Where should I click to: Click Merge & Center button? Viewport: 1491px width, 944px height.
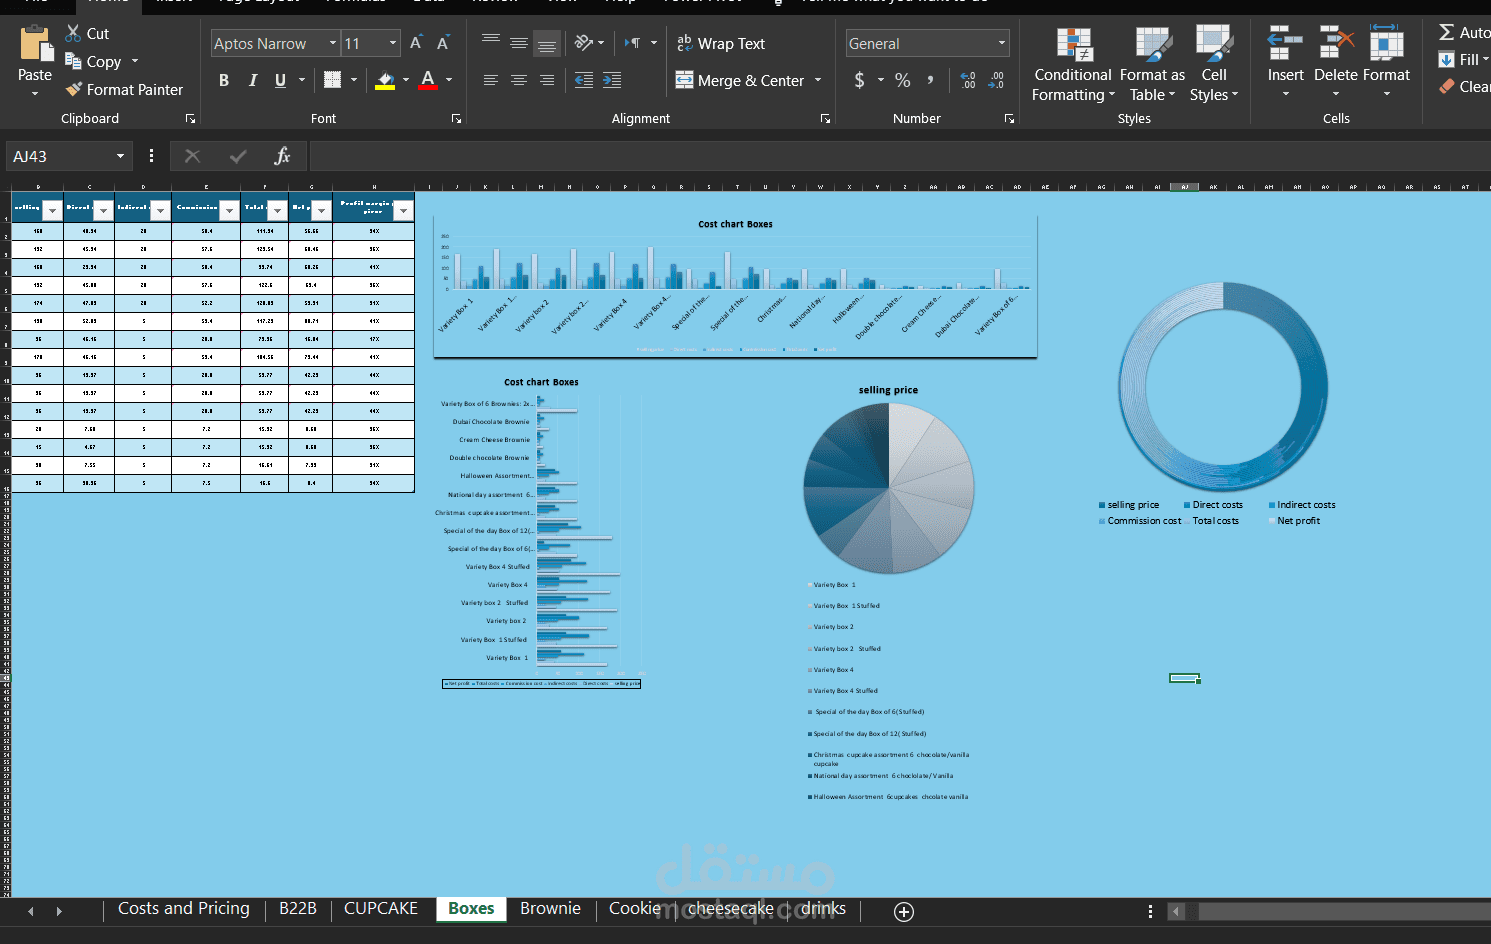pyautogui.click(x=740, y=80)
